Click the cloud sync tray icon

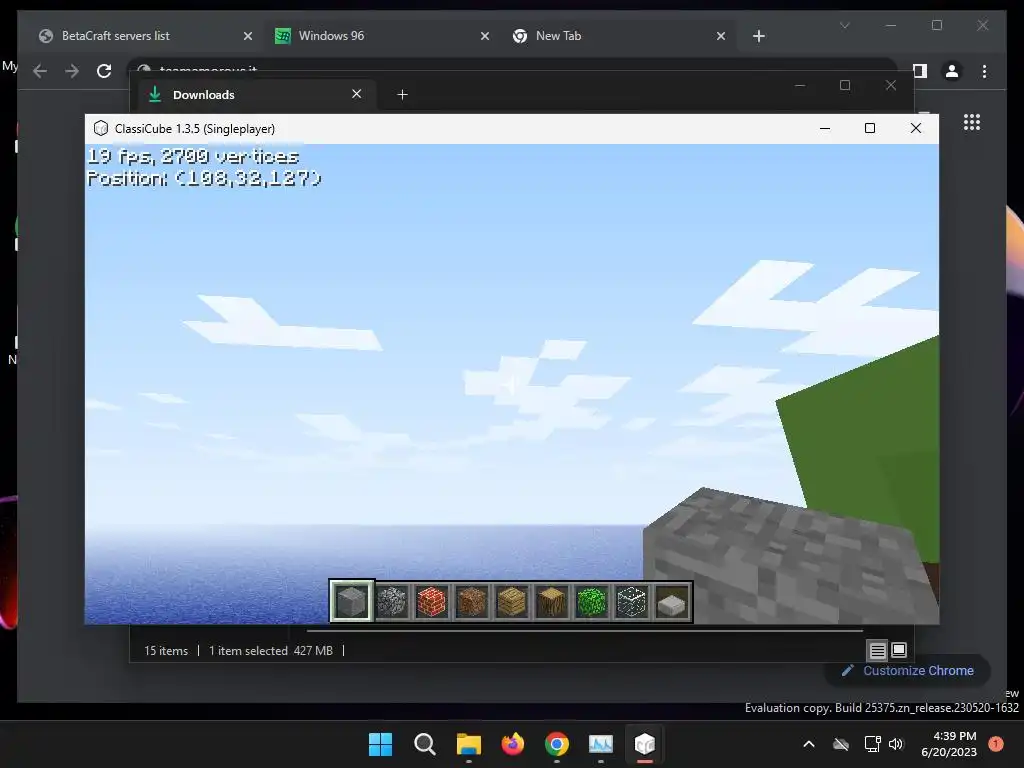coord(841,744)
